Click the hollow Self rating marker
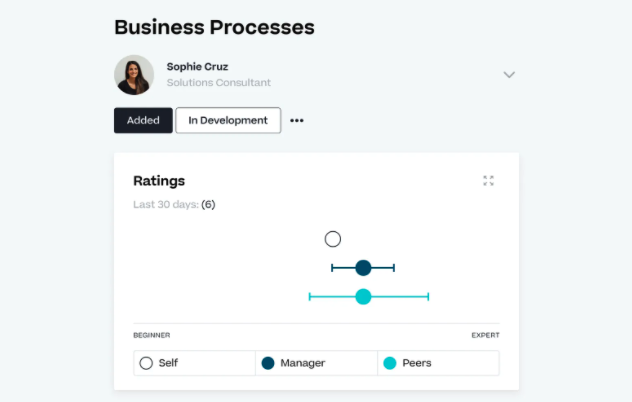This screenshot has height=402, width=632. pyautogui.click(x=333, y=239)
